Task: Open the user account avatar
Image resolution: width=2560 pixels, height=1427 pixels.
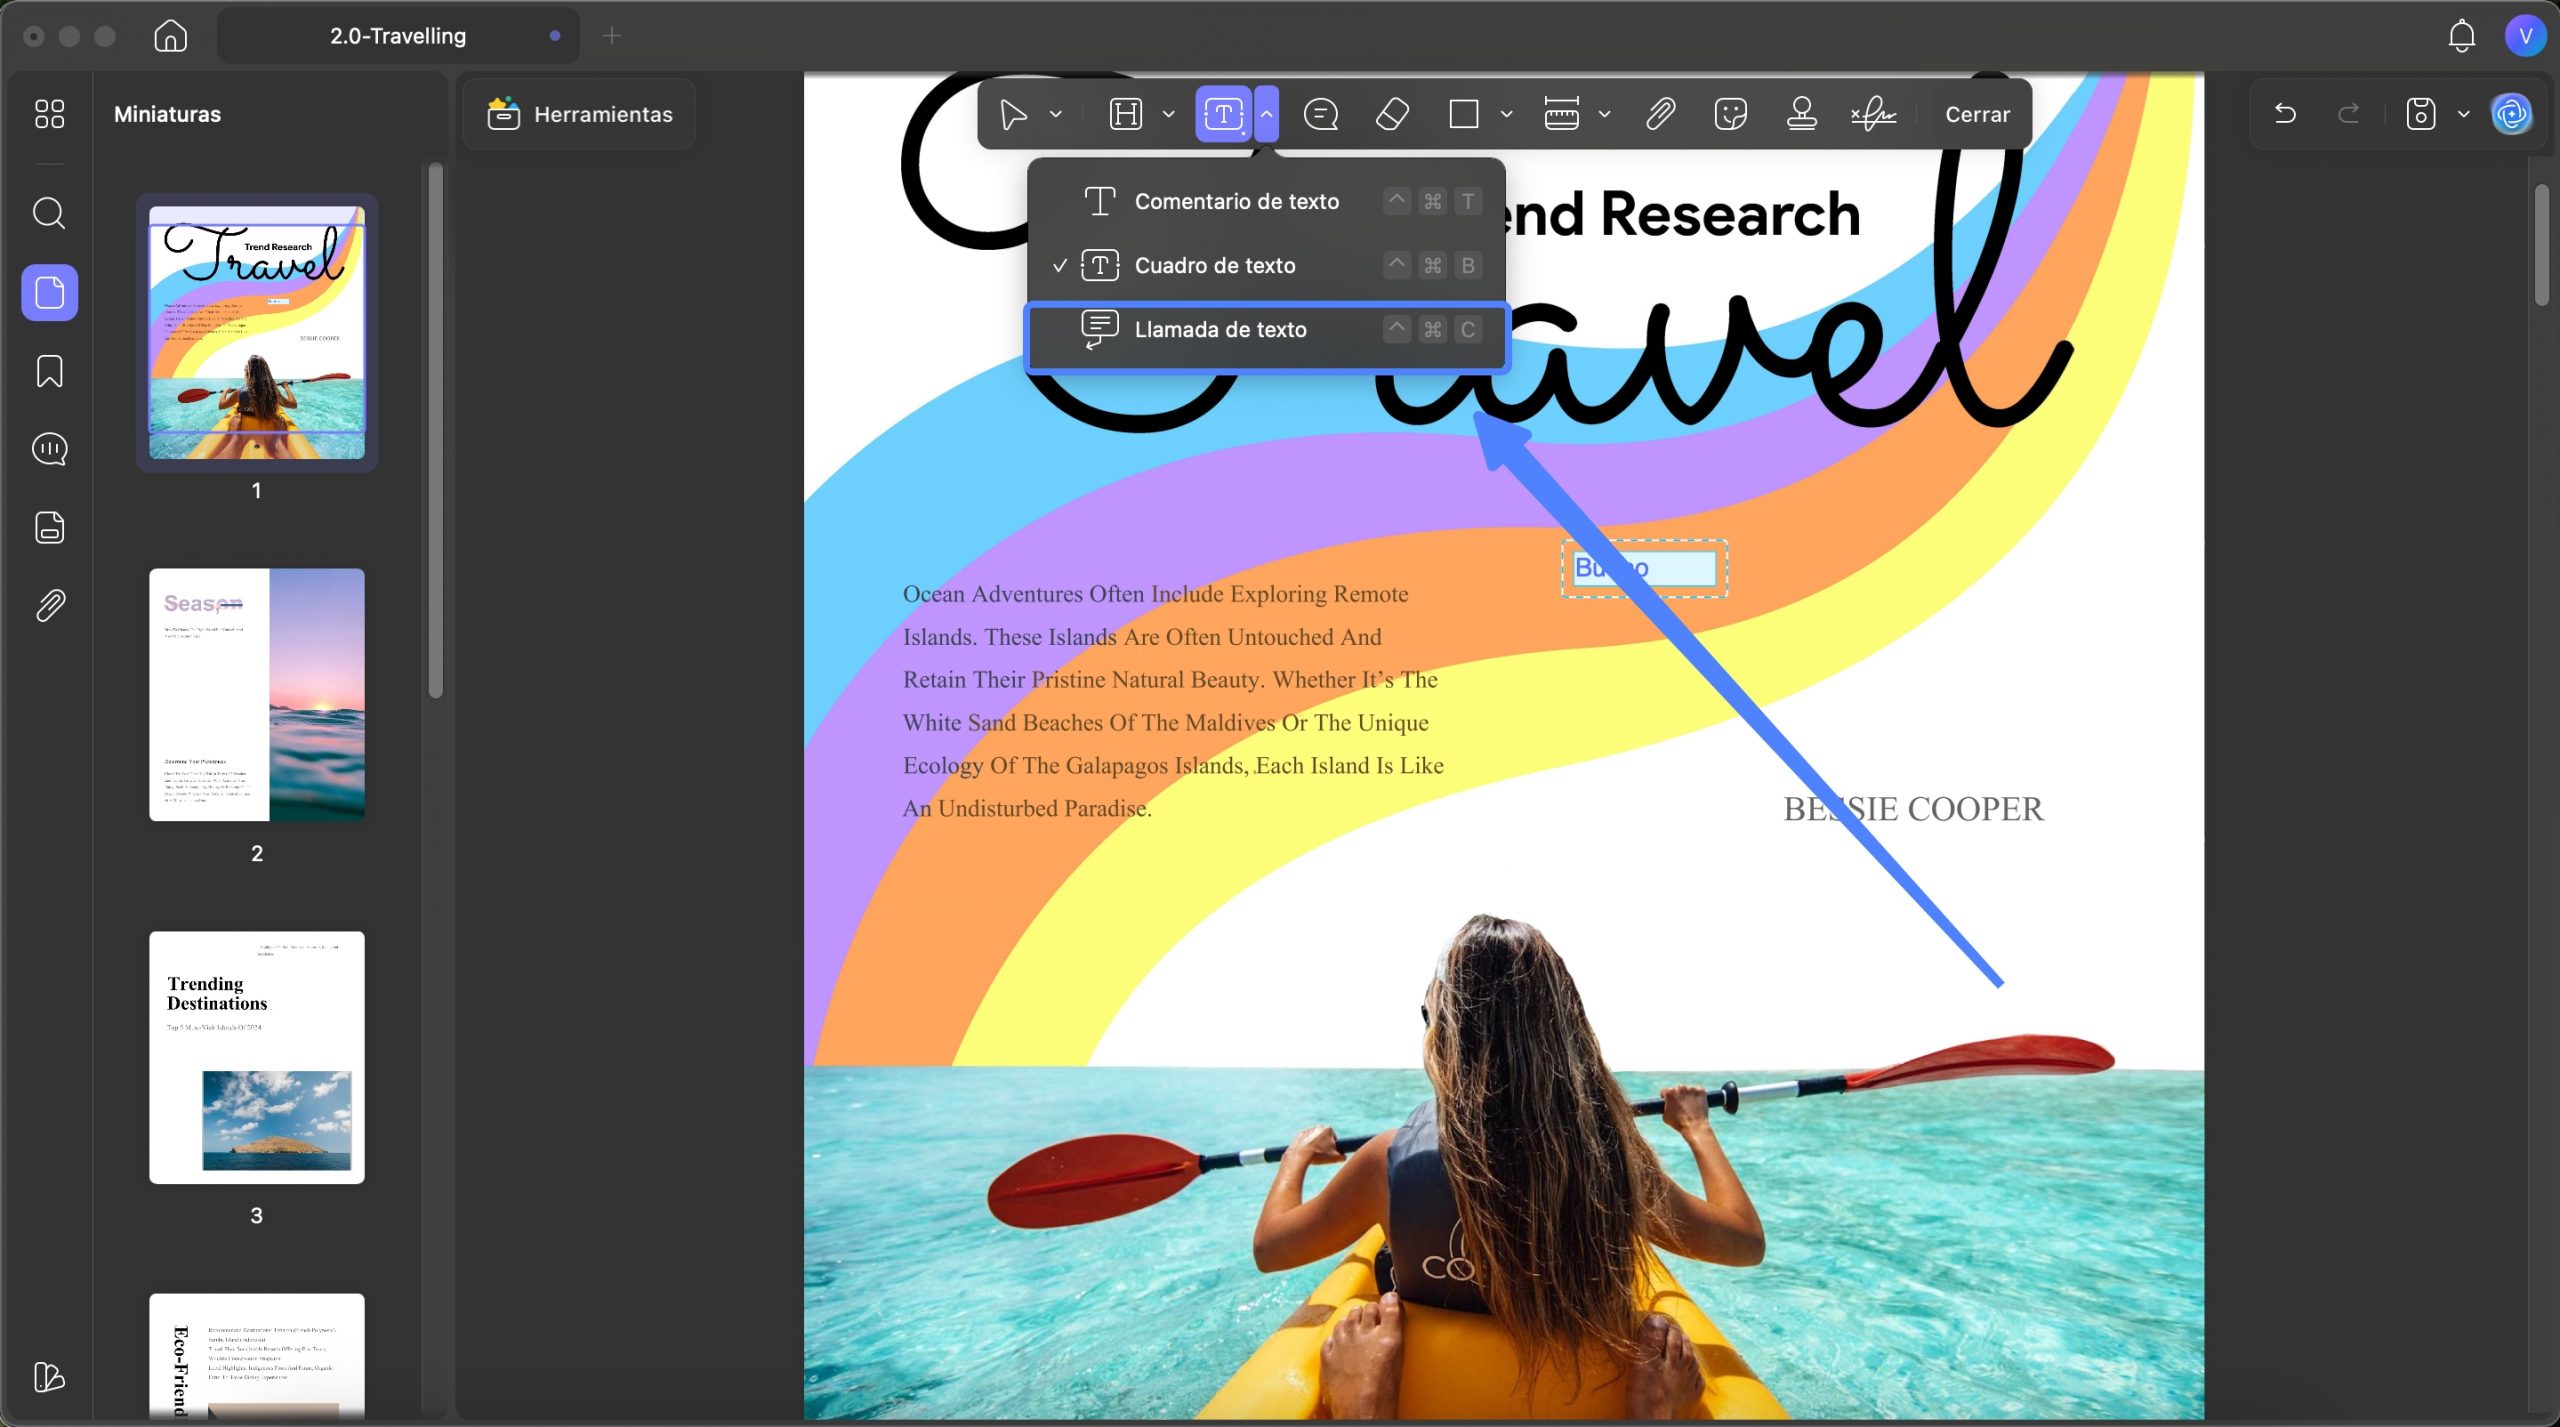Action: point(2525,36)
